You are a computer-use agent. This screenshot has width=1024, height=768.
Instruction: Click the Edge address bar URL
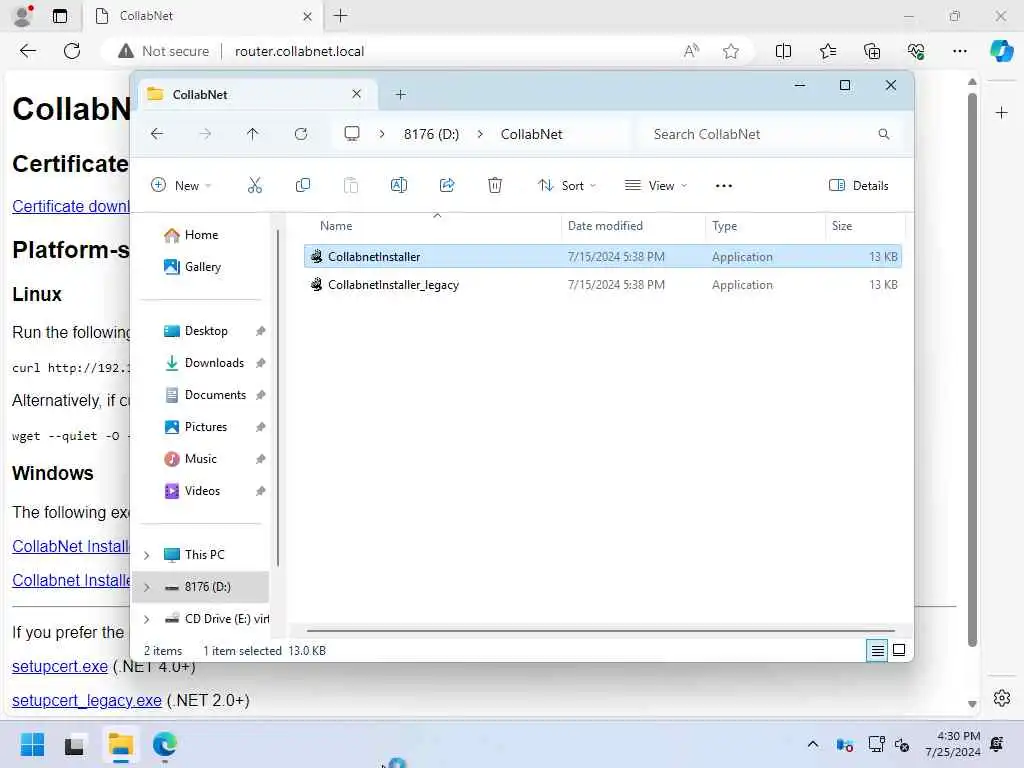(x=299, y=51)
